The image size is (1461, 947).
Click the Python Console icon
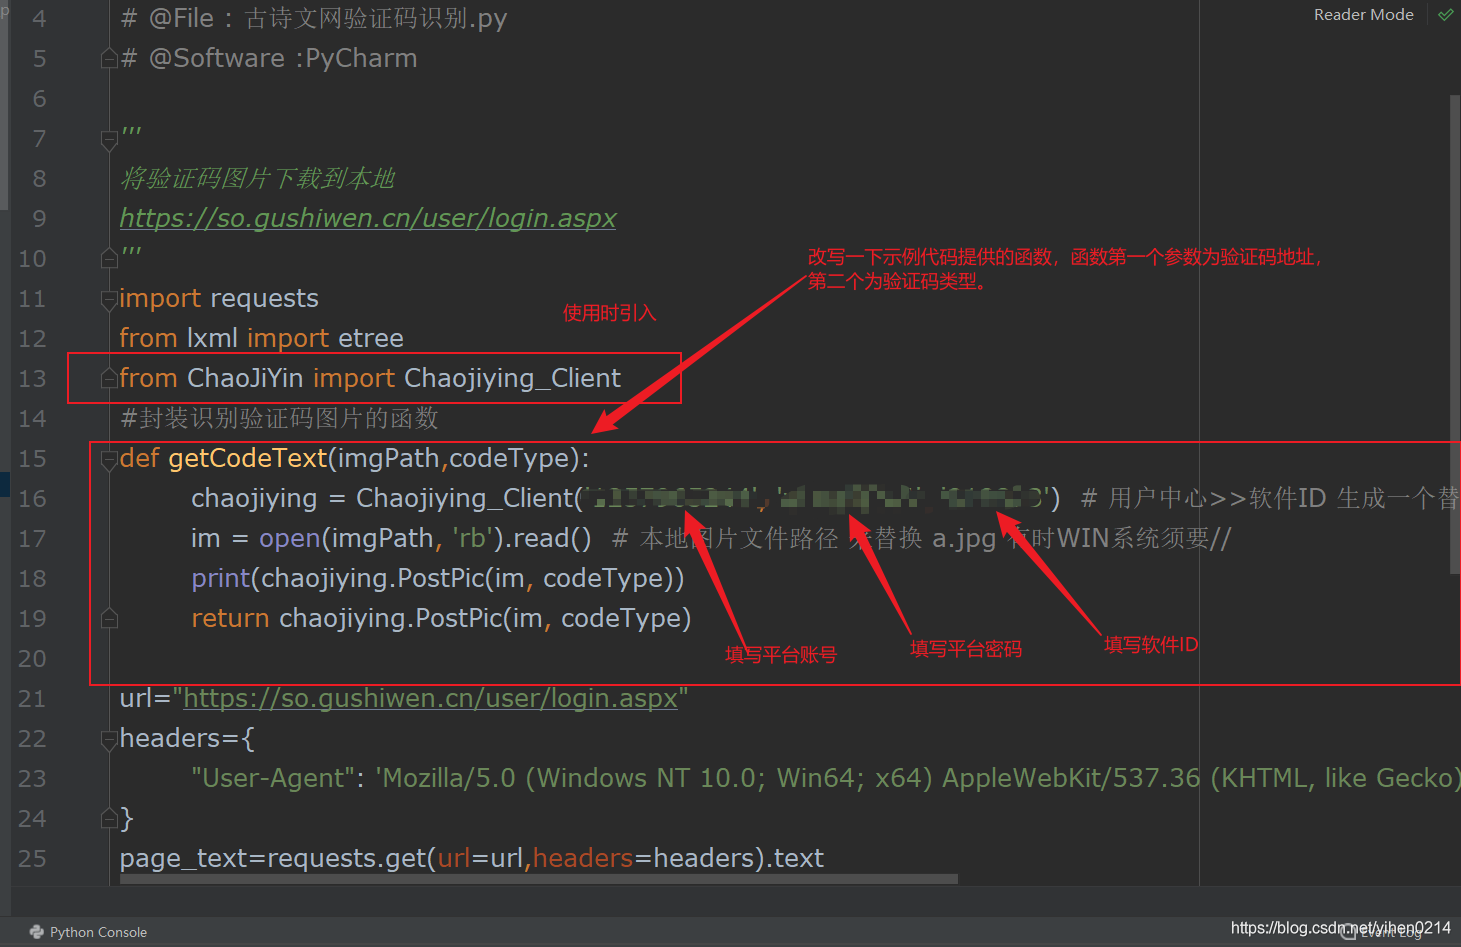click(x=37, y=932)
